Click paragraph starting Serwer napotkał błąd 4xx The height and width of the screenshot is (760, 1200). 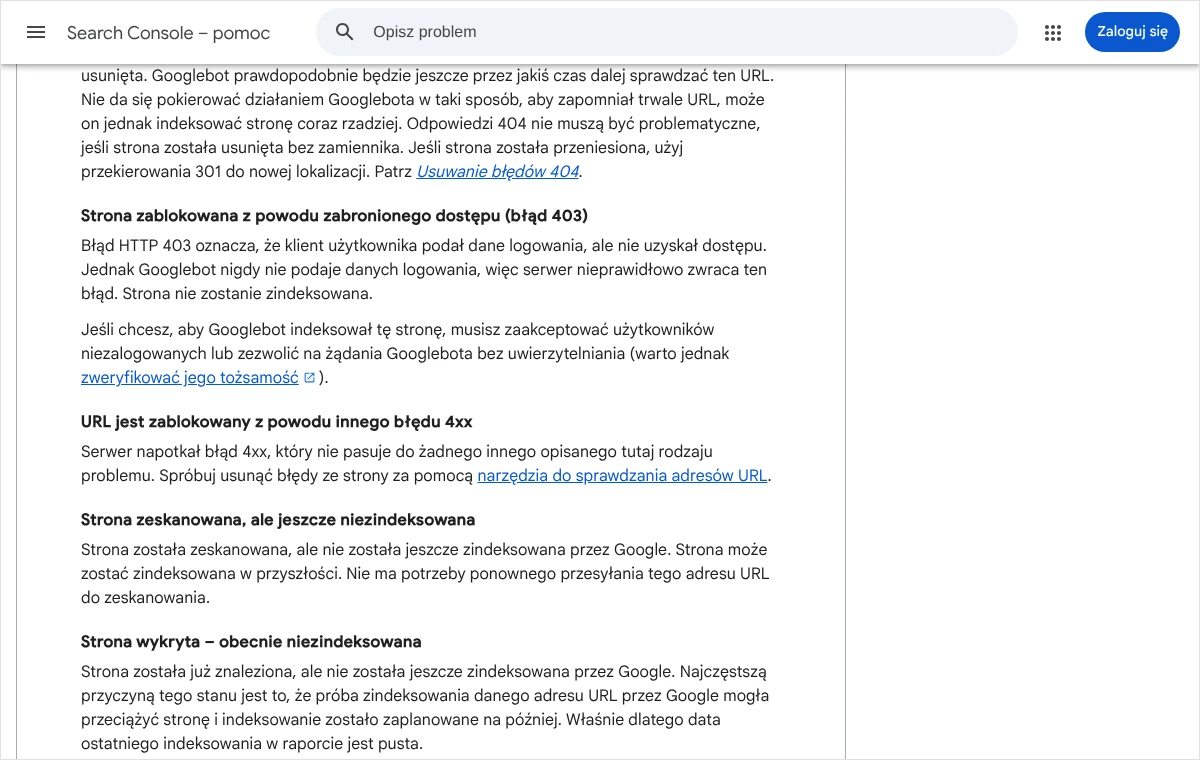[426, 464]
